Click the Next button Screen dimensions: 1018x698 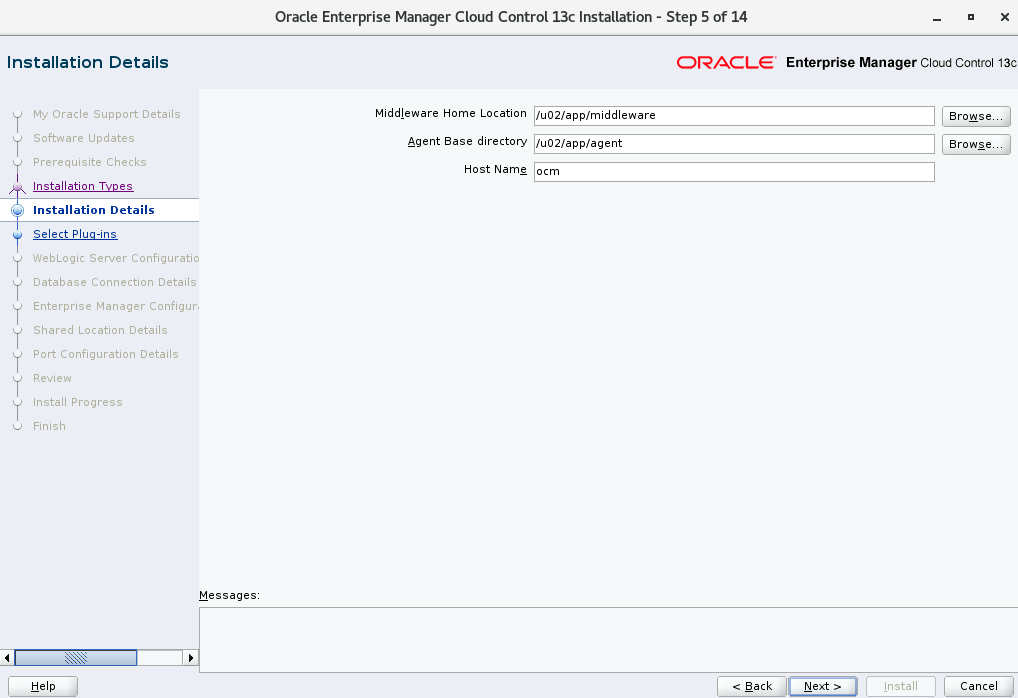click(x=823, y=686)
